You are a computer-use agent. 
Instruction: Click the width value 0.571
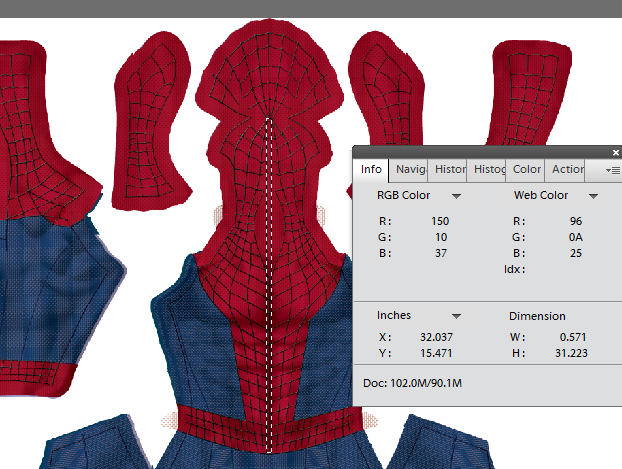coord(572,337)
